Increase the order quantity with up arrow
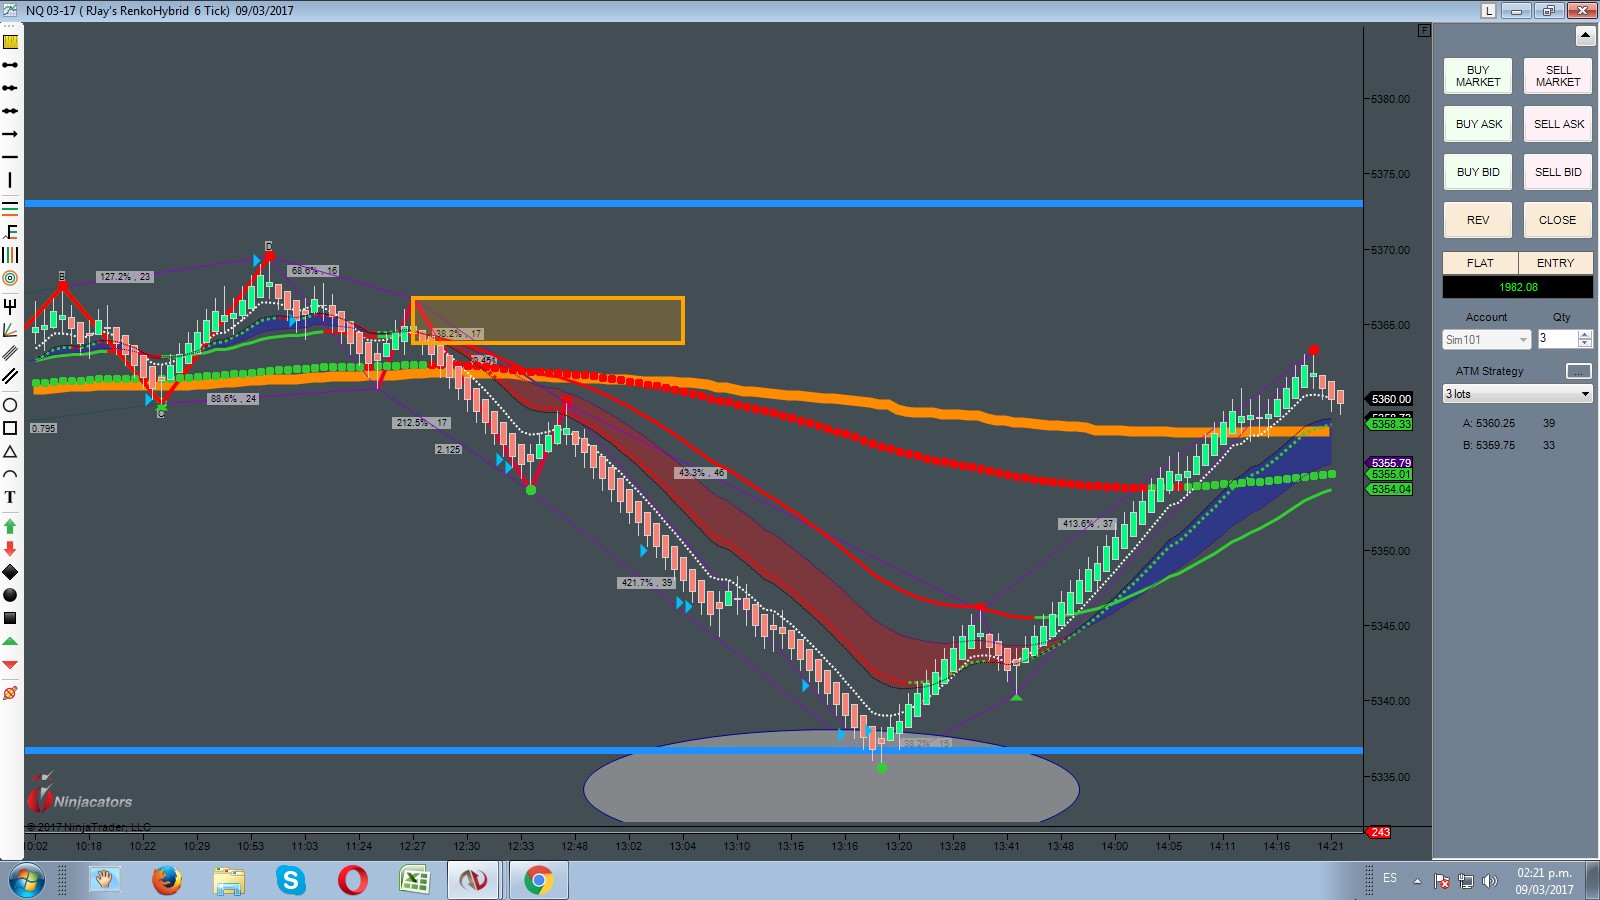1600x900 pixels. click(x=1584, y=335)
